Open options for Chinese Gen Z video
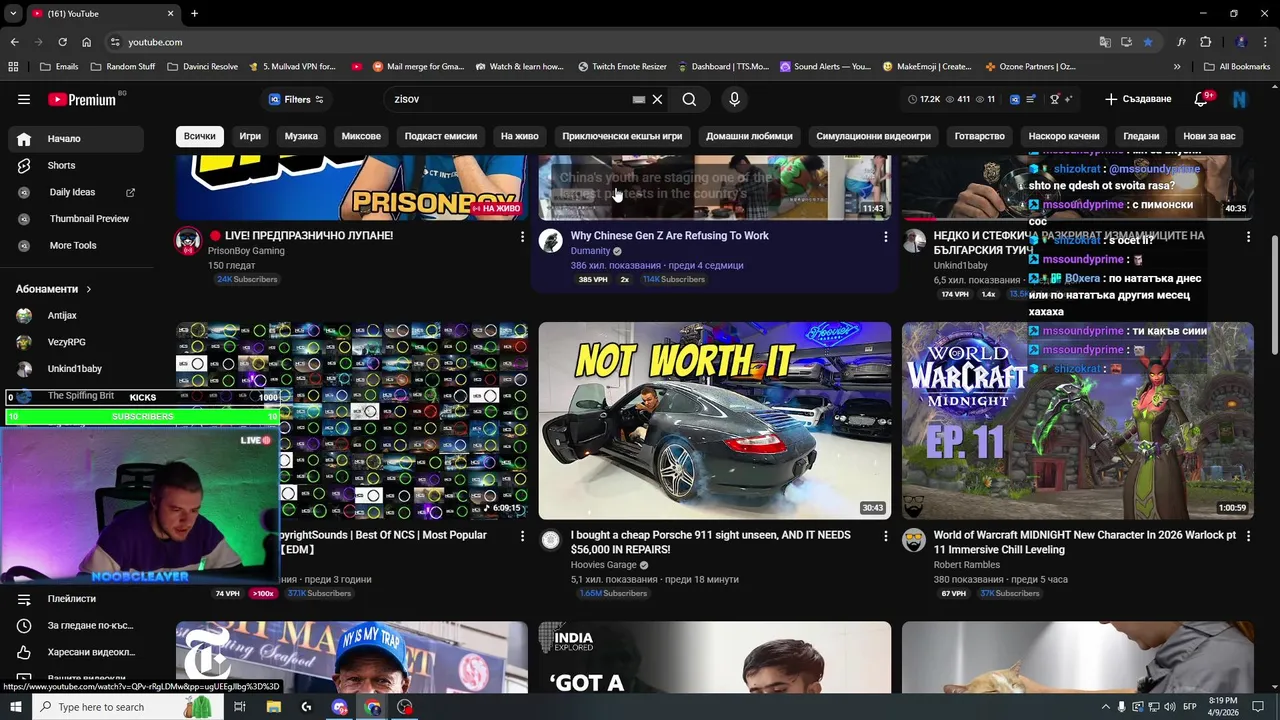1280x720 pixels. click(885, 237)
